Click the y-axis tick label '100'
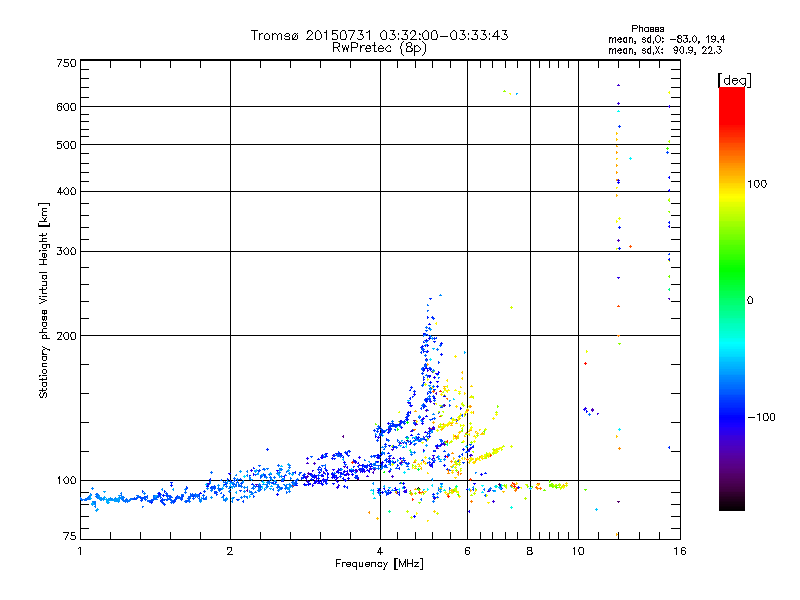Image resolution: width=800 pixels, height=600 pixels. (x=66, y=481)
